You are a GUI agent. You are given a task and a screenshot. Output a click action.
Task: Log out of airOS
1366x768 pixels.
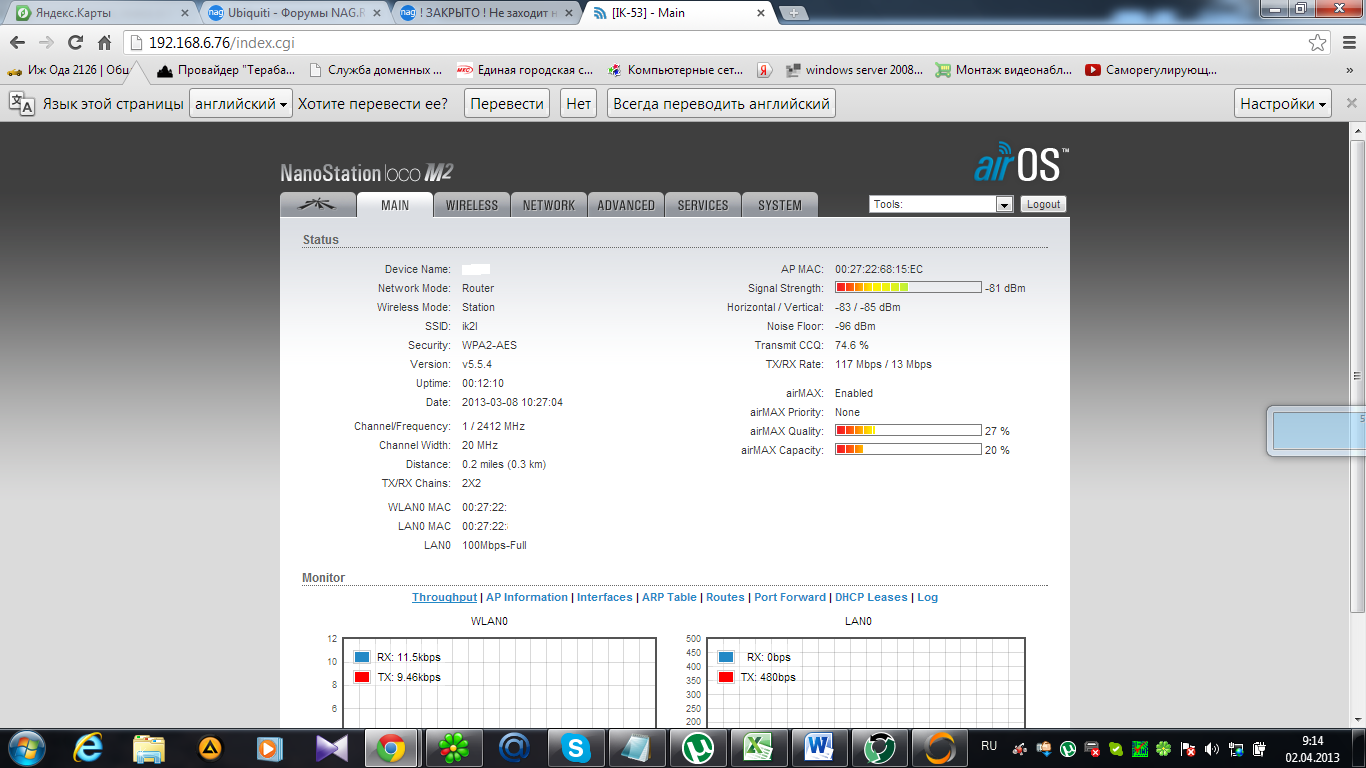coord(1043,204)
